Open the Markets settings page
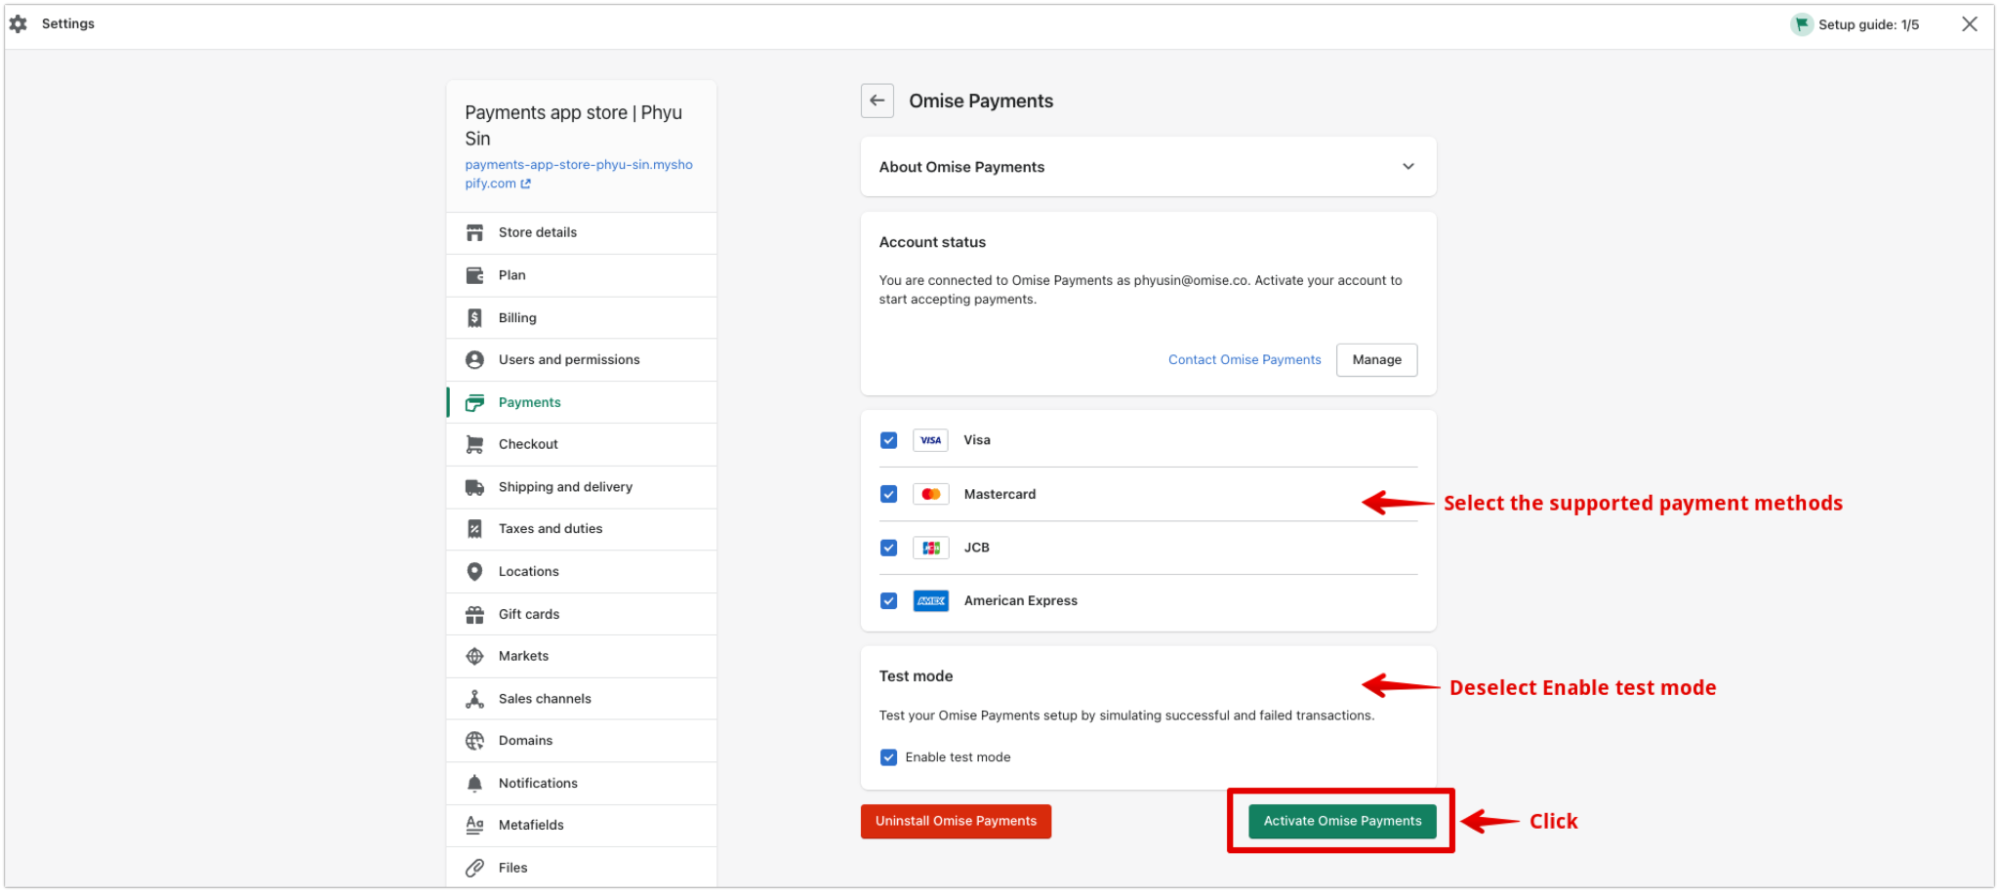The height and width of the screenshot is (893, 1999). 523,656
